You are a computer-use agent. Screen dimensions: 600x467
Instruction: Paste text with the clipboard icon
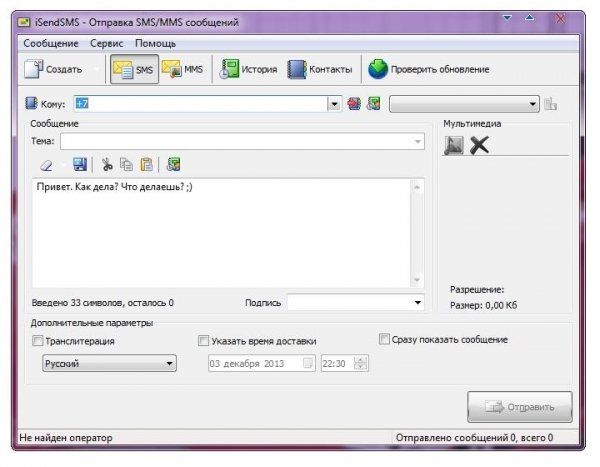(x=146, y=165)
